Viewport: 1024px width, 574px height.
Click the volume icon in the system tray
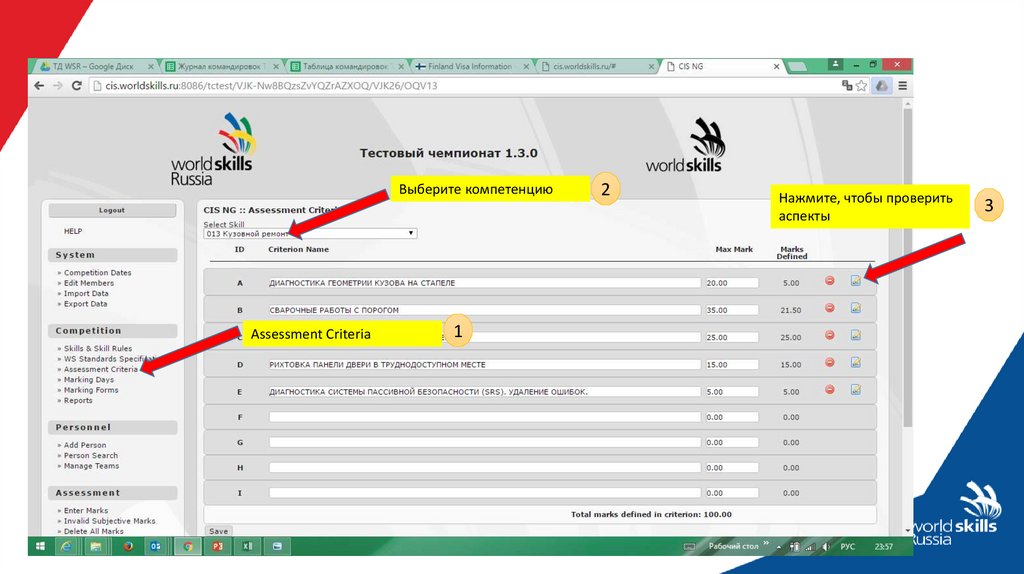click(x=825, y=547)
